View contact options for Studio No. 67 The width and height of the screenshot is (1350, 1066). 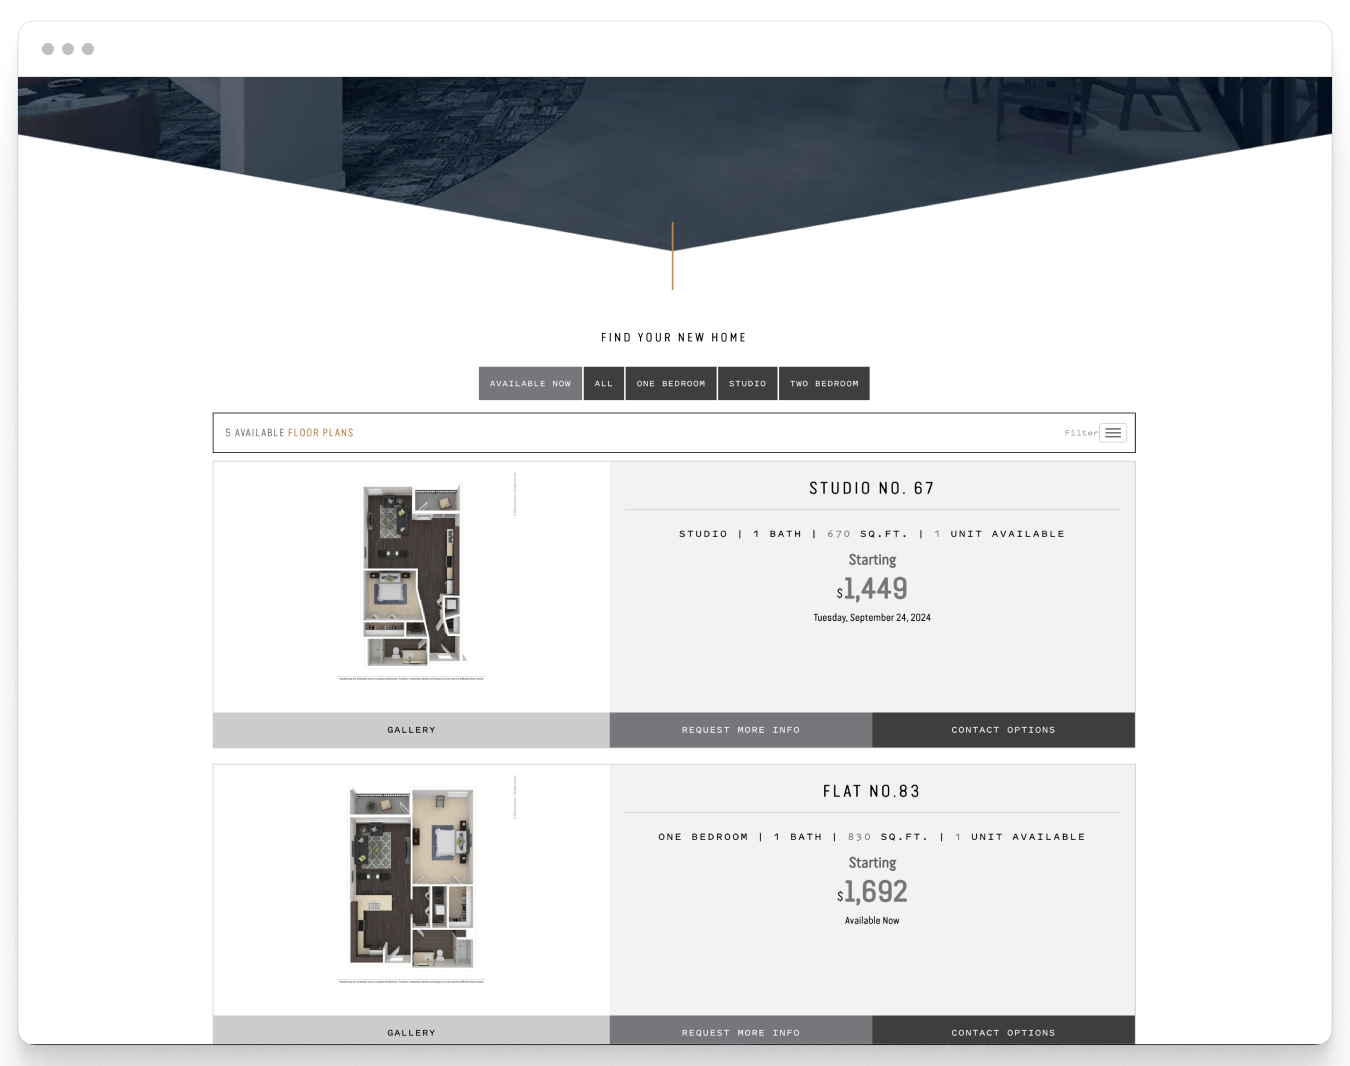[1003, 730]
